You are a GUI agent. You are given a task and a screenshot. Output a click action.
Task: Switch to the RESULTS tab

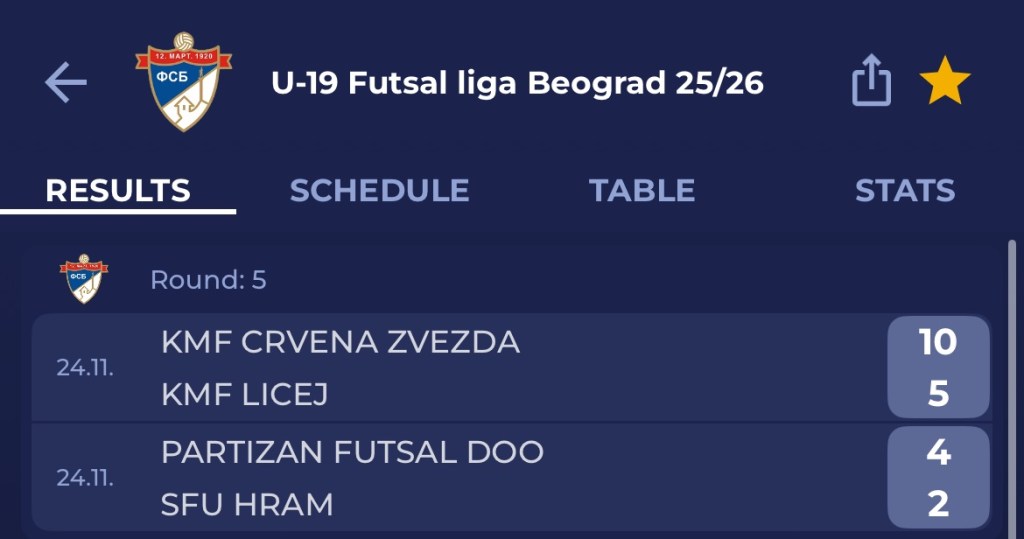point(118,190)
